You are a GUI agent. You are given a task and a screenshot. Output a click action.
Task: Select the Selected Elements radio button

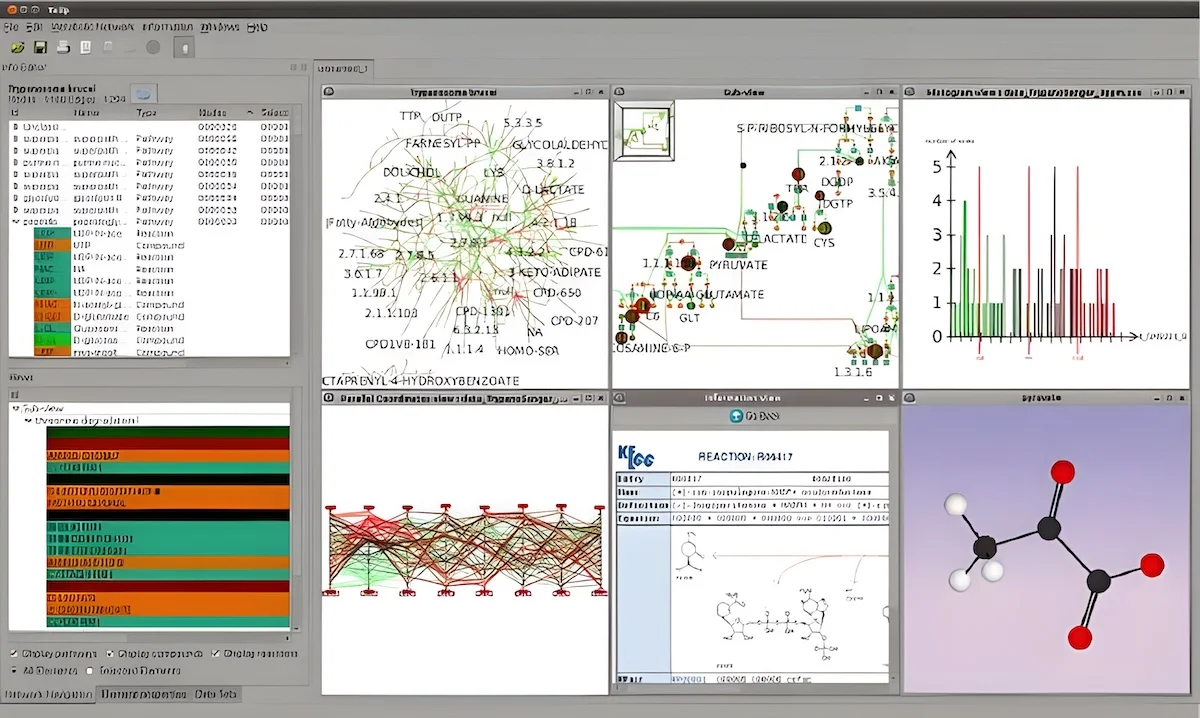91,670
